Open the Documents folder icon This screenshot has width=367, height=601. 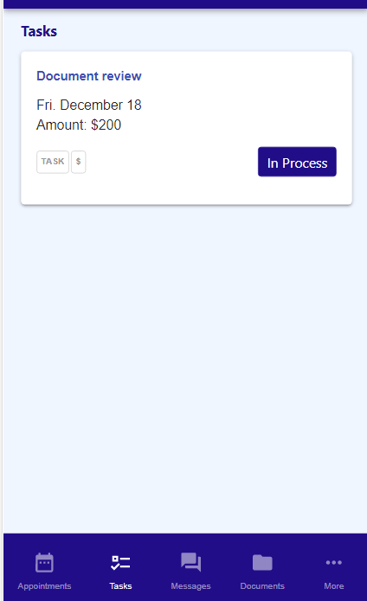[262, 563]
